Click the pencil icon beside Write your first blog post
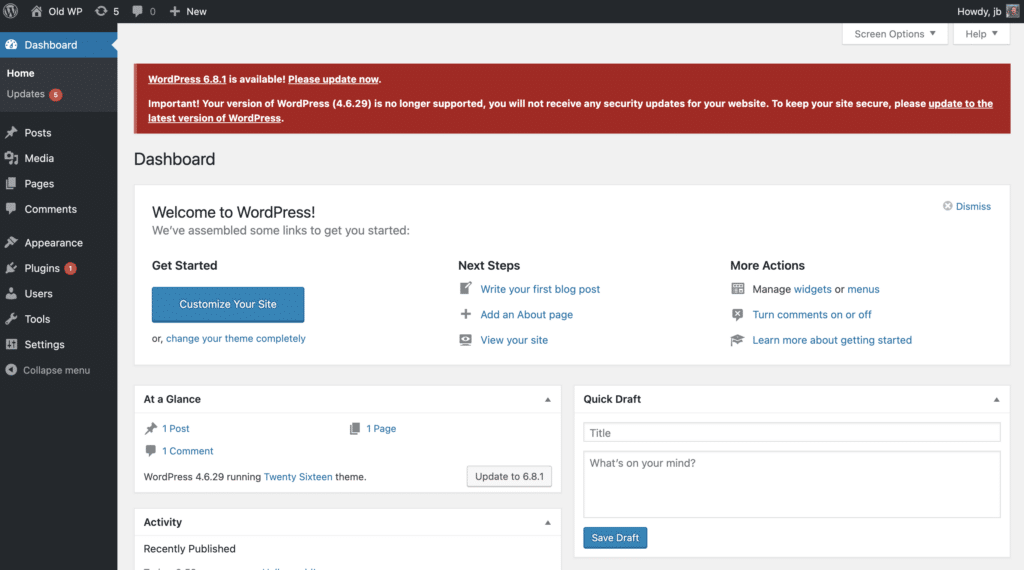This screenshot has height=570, width=1024. coord(466,288)
